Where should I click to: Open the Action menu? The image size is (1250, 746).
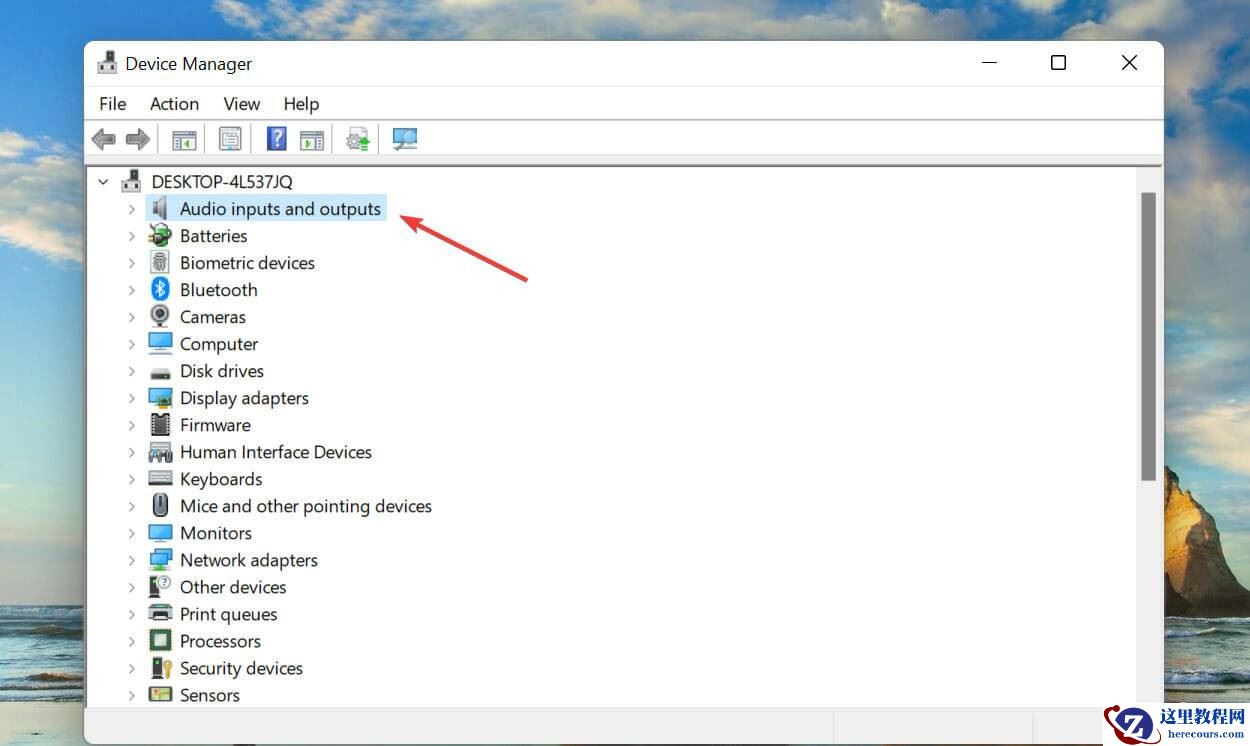174,103
